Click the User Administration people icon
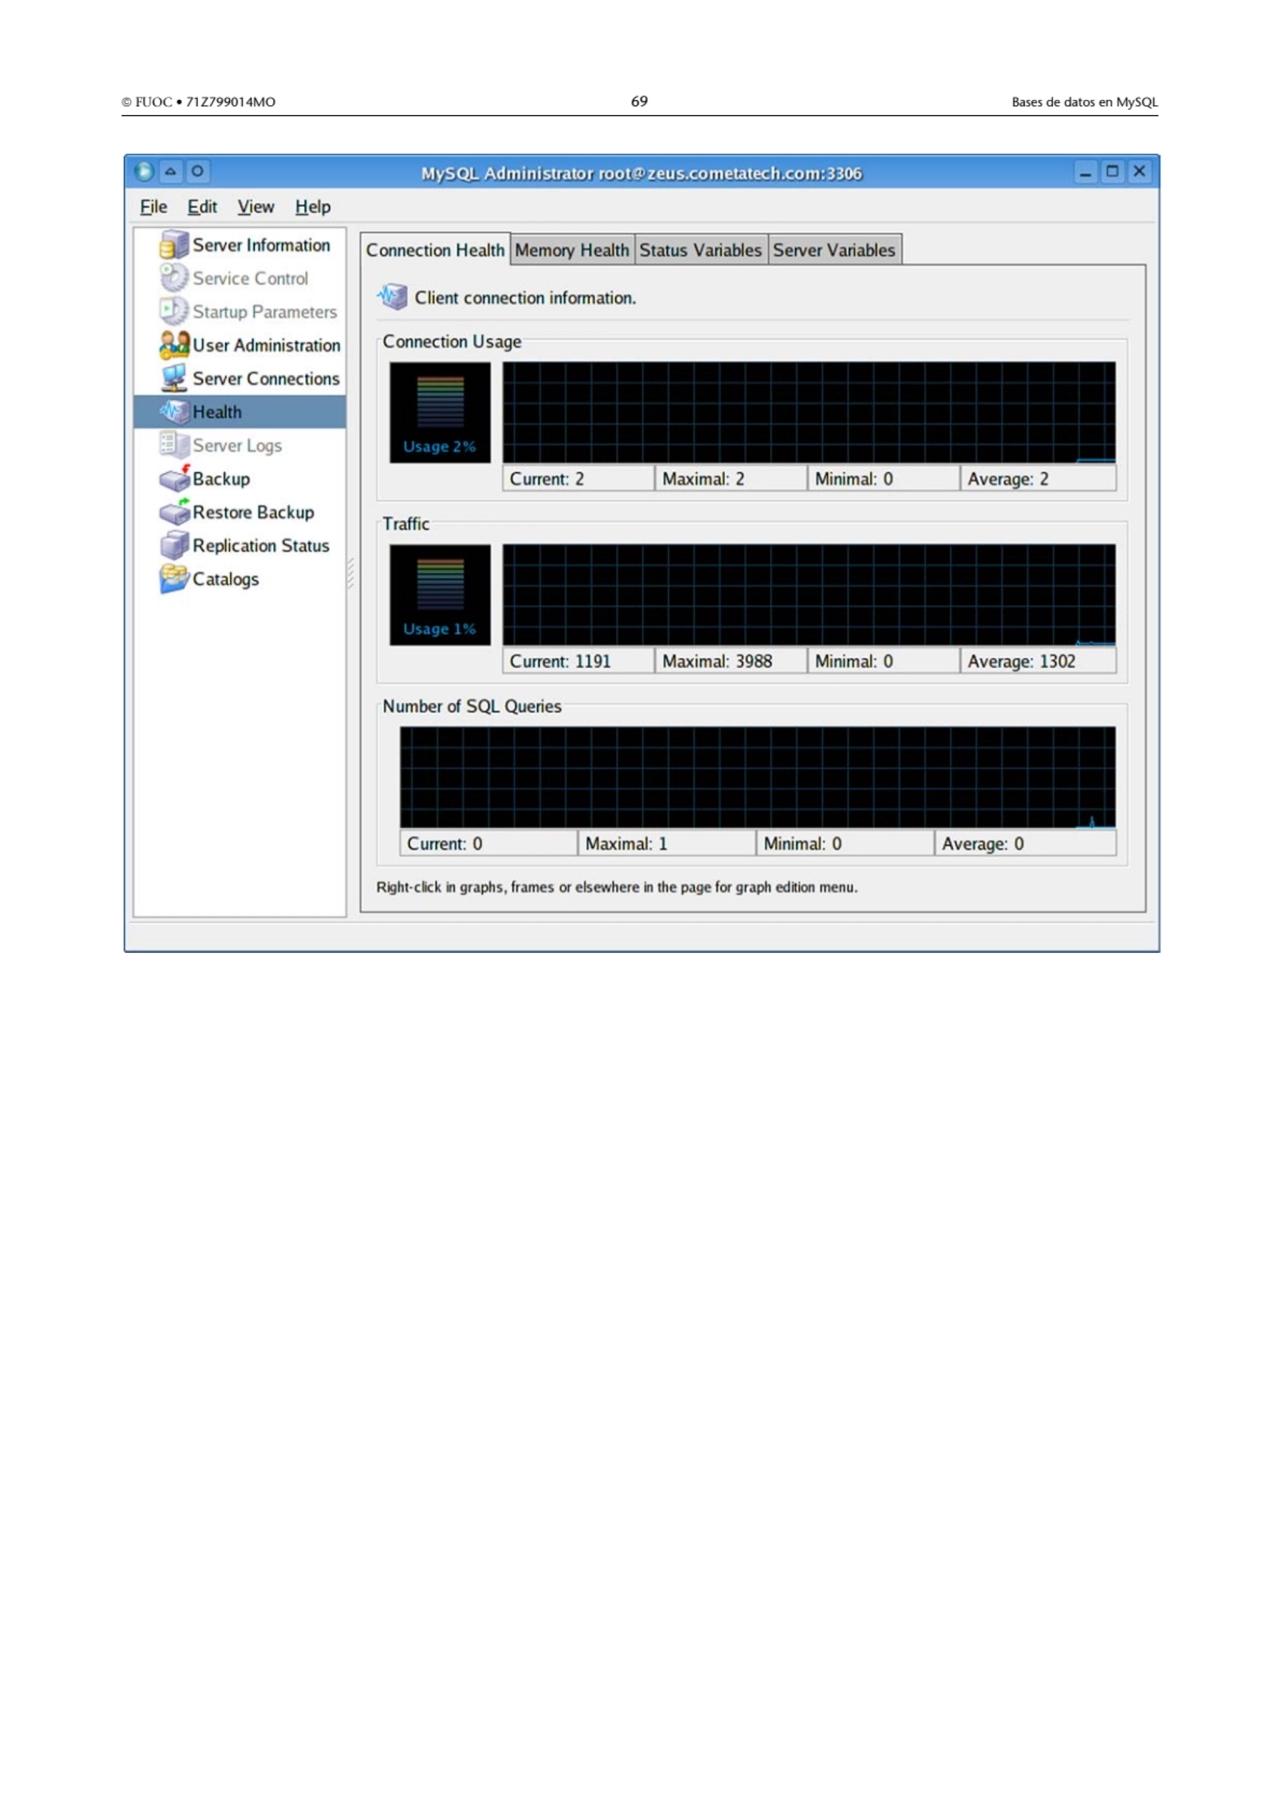 tap(174, 345)
